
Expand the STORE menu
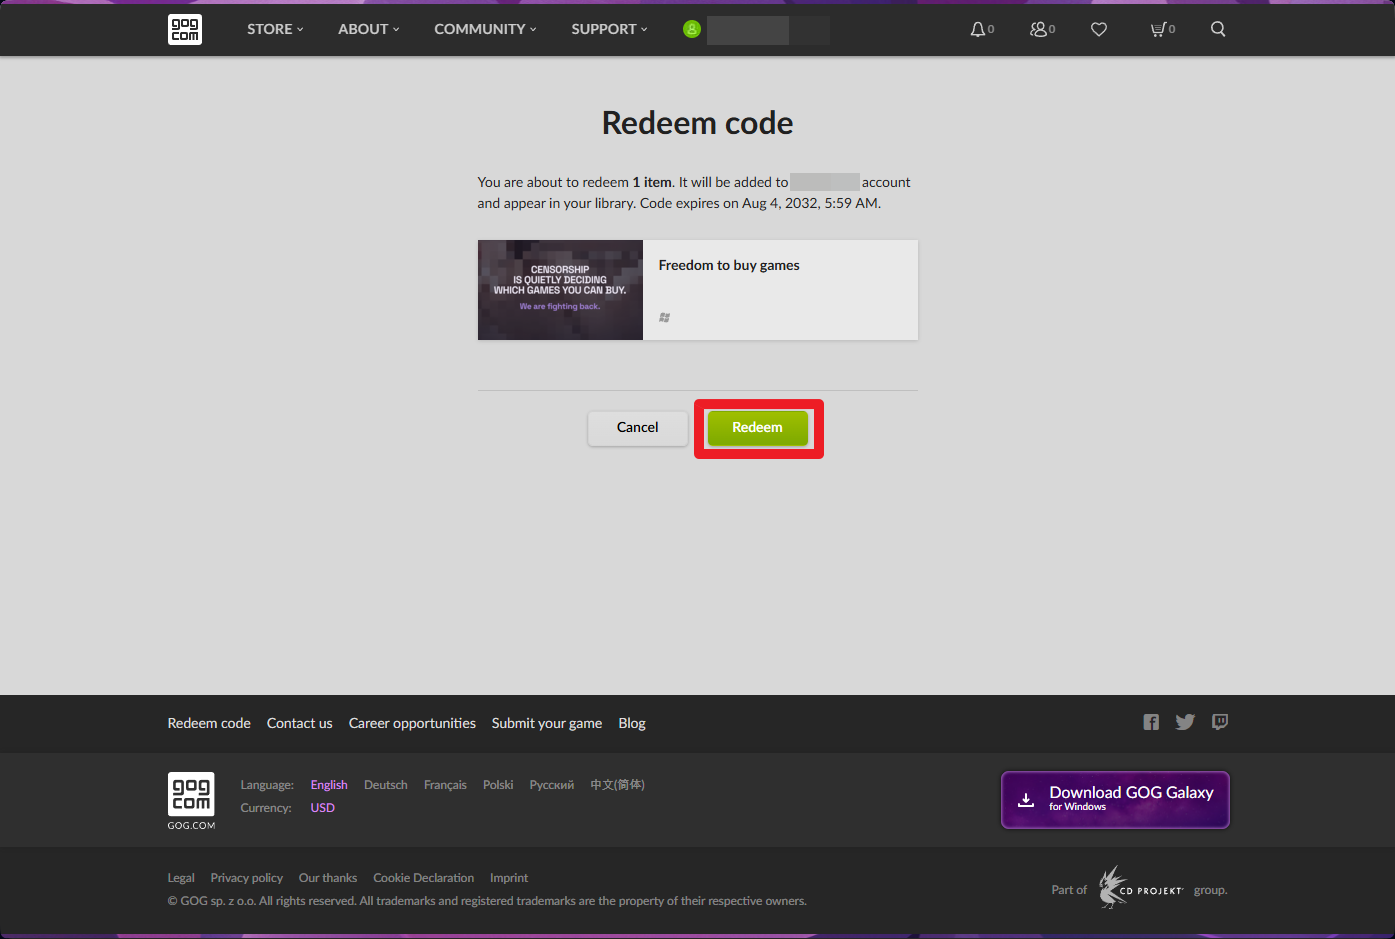275,29
